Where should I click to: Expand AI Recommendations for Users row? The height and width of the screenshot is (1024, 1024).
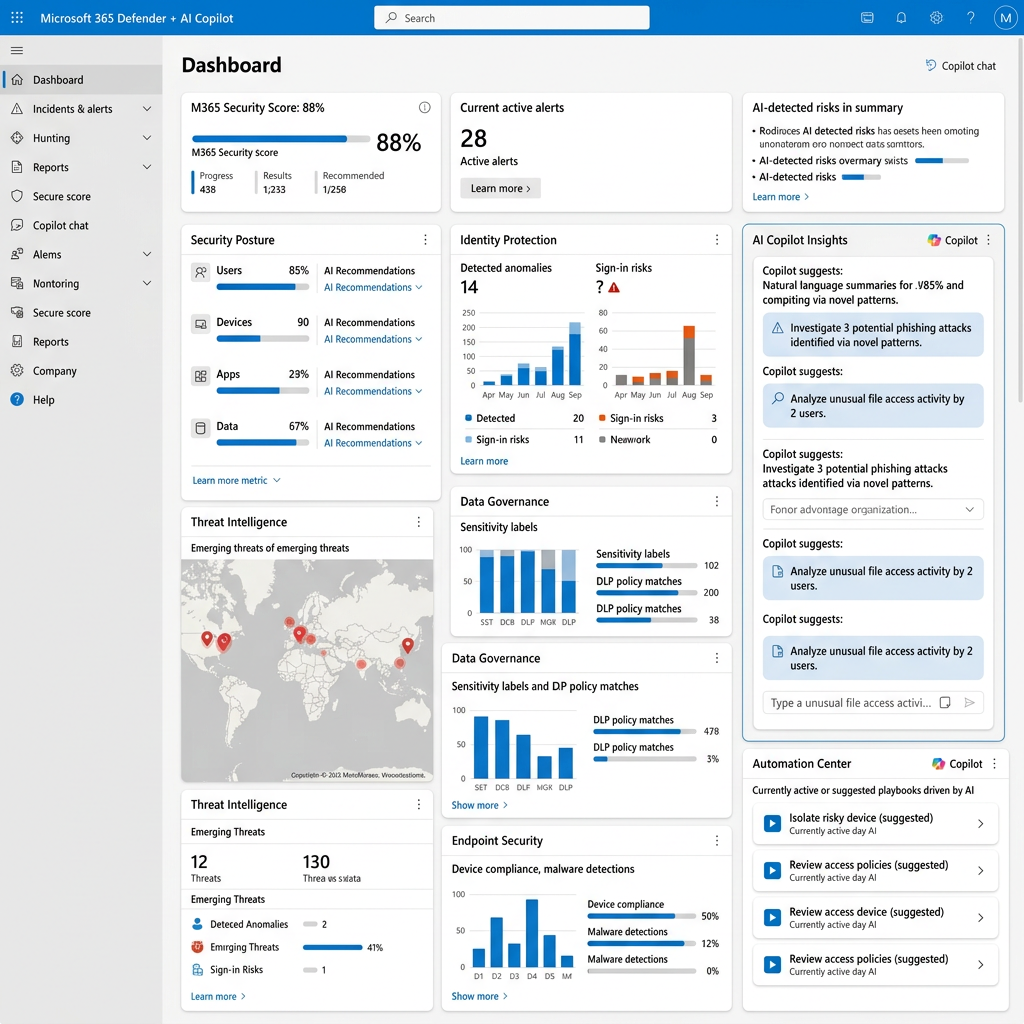point(373,287)
